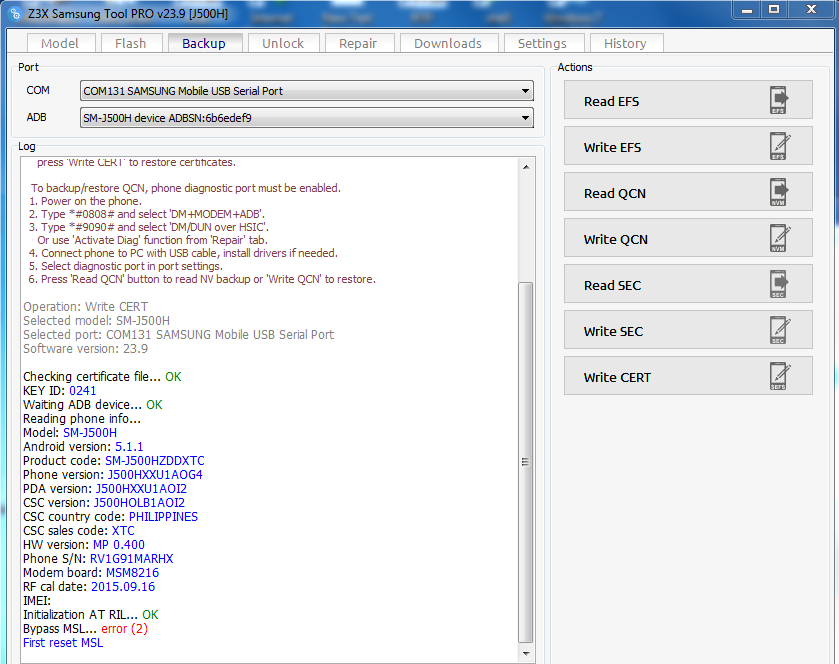Click the Android version 5.1.1 value
Viewport: 839px width, 664px height.
[129, 446]
